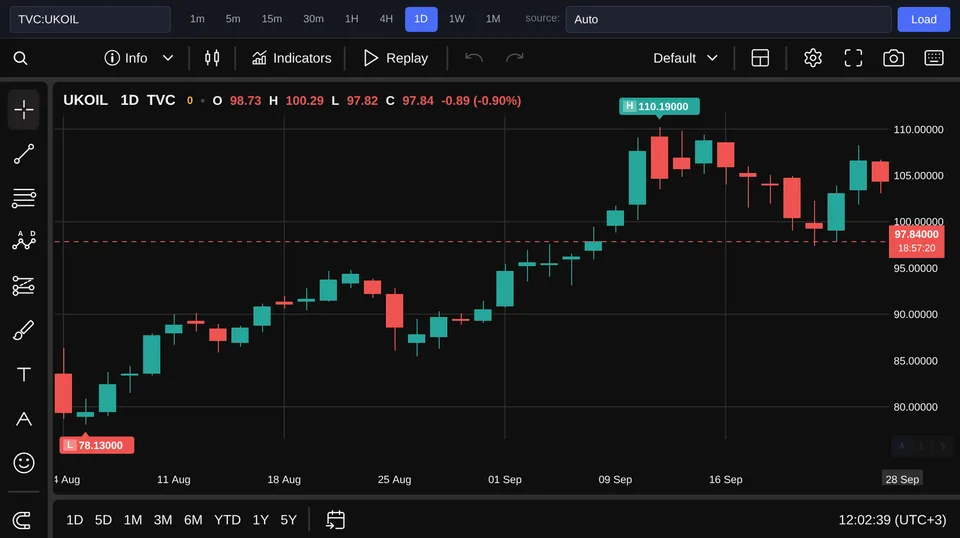Screen dimensions: 960x538
Task: Undo the last chart action
Action: point(474,58)
